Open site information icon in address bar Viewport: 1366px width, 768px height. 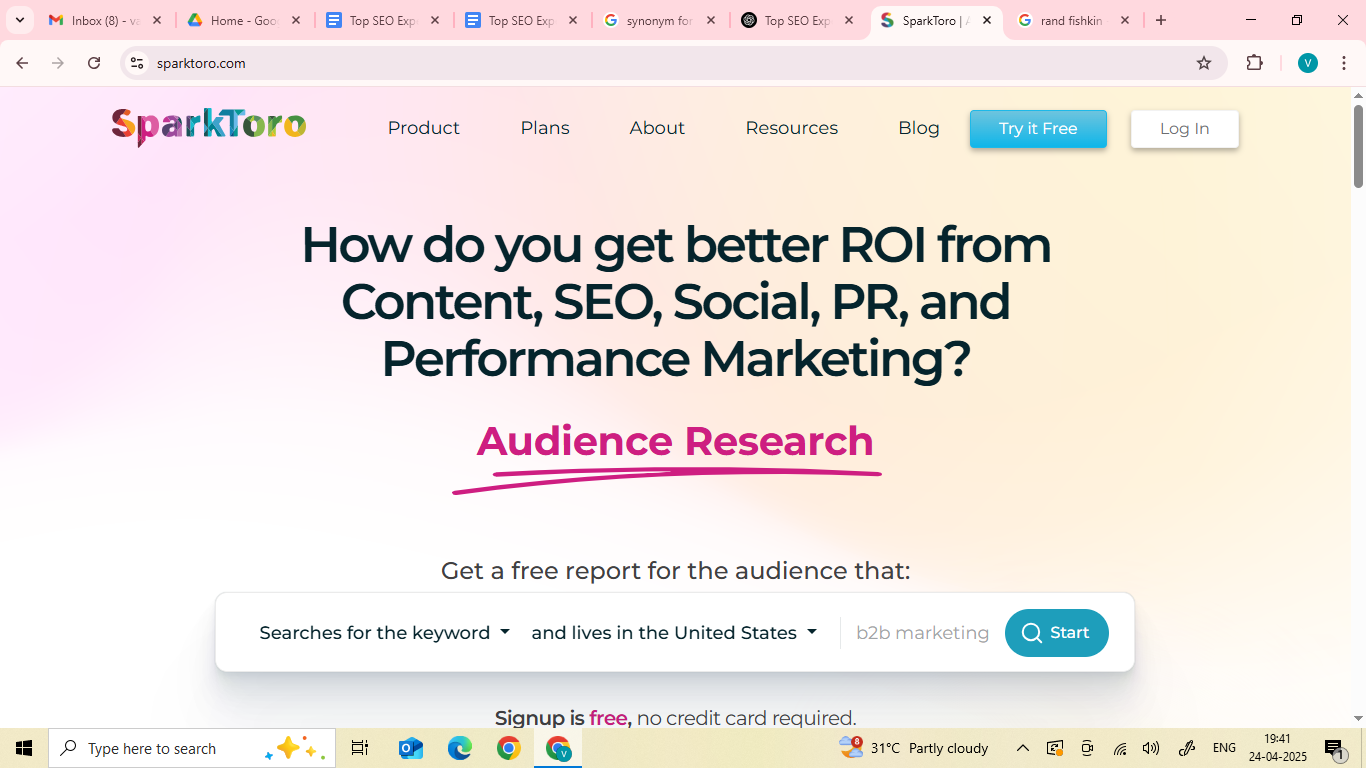tap(138, 63)
